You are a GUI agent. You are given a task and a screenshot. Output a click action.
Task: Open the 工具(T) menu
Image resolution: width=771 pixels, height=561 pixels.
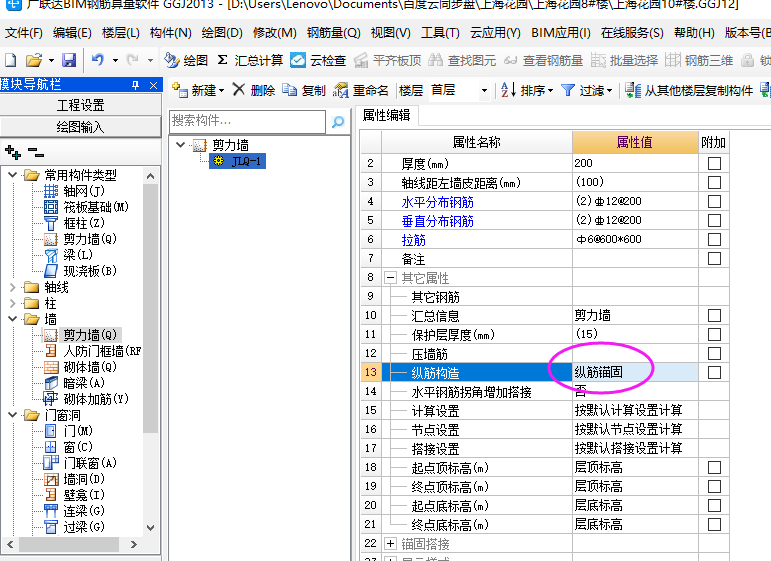[x=440, y=33]
